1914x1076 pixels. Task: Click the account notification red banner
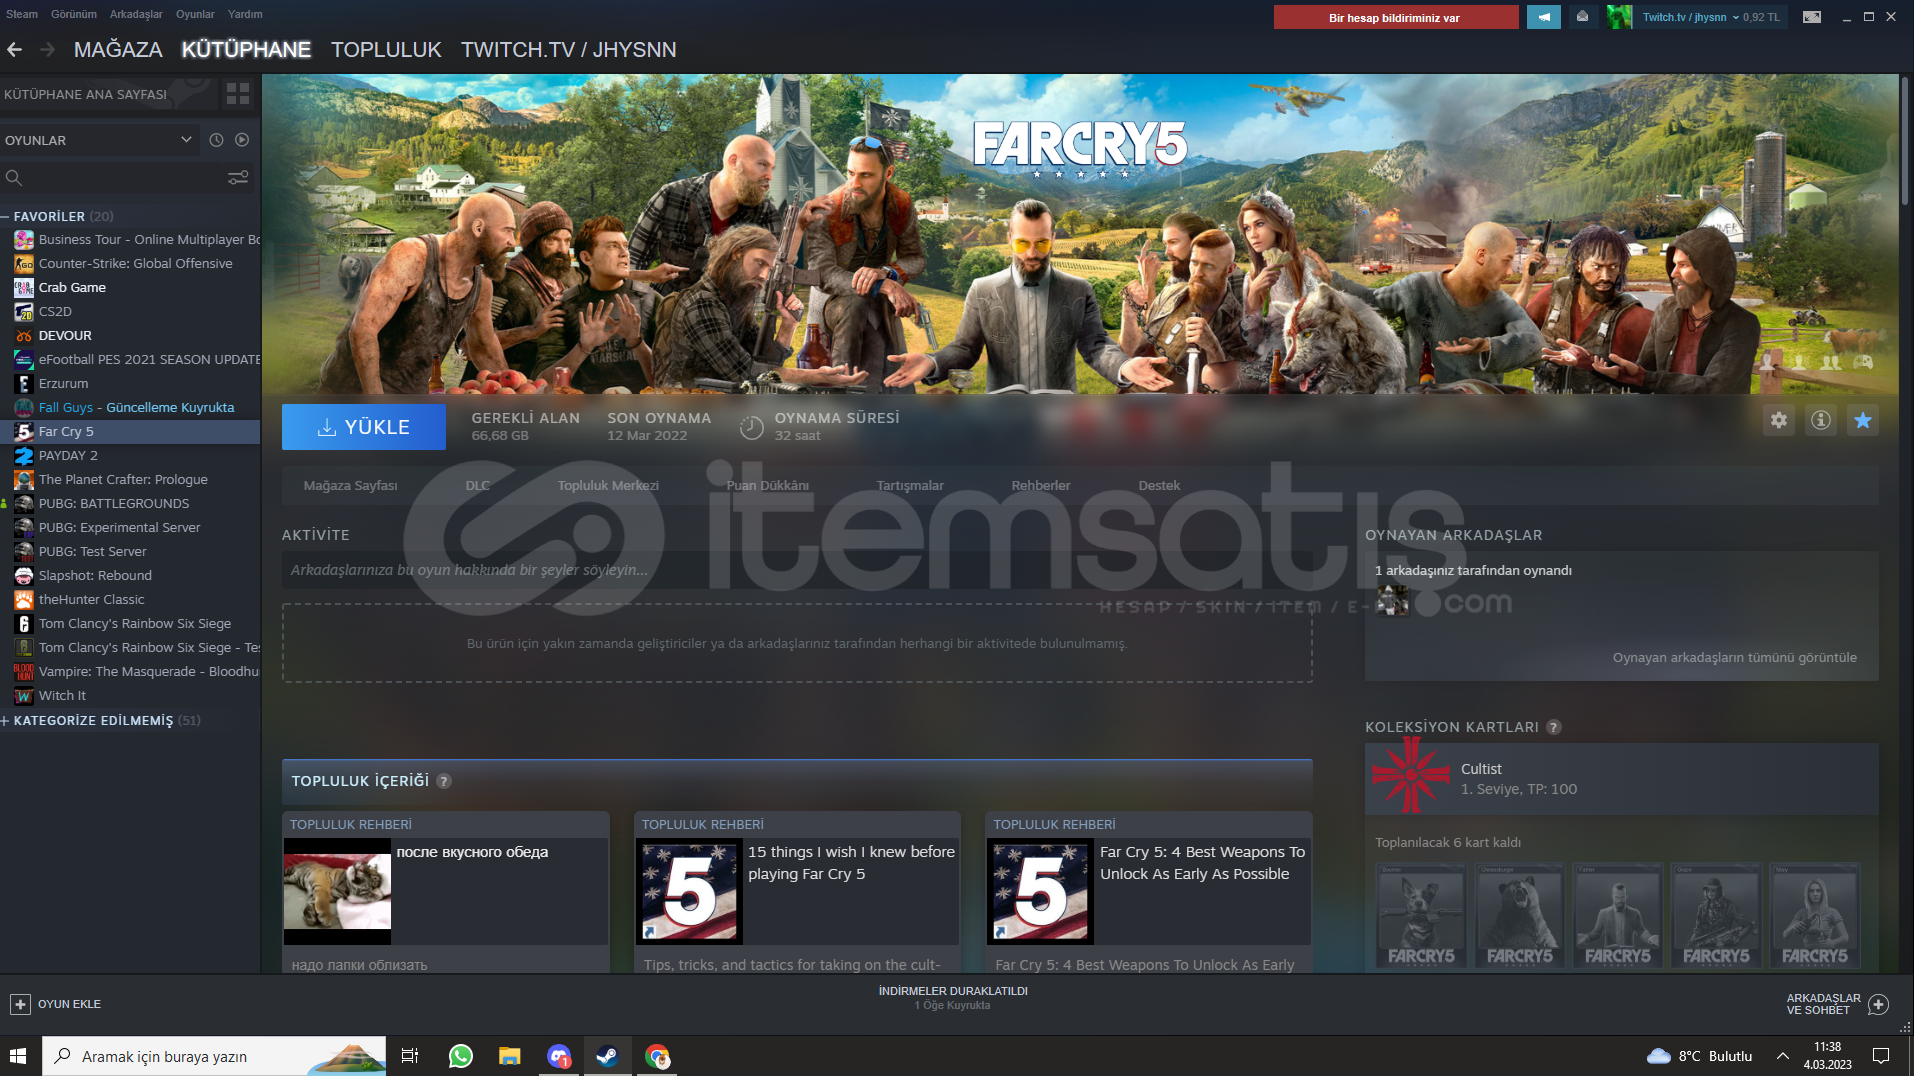click(x=1396, y=17)
